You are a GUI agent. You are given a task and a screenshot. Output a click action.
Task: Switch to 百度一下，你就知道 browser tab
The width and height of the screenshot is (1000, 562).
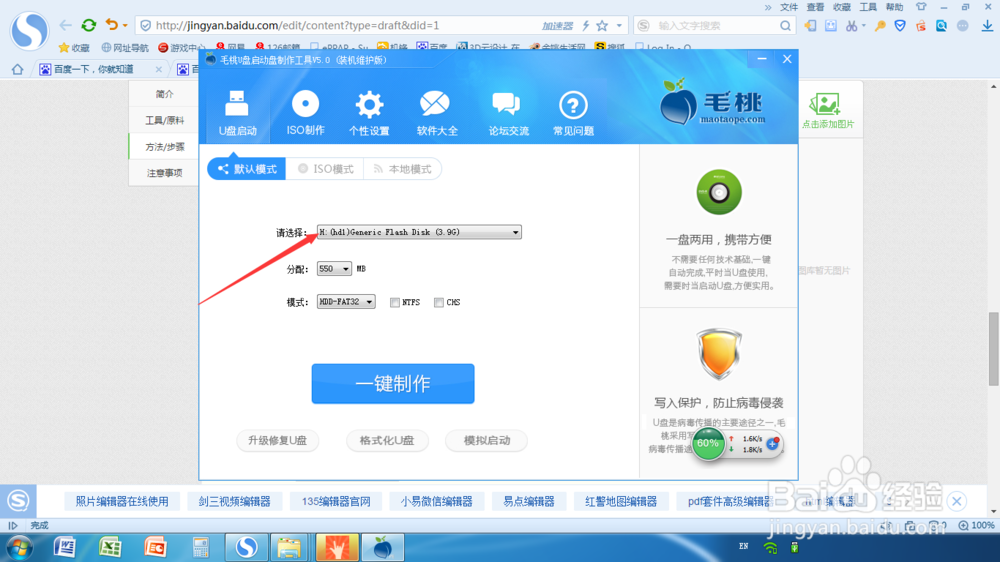94,69
